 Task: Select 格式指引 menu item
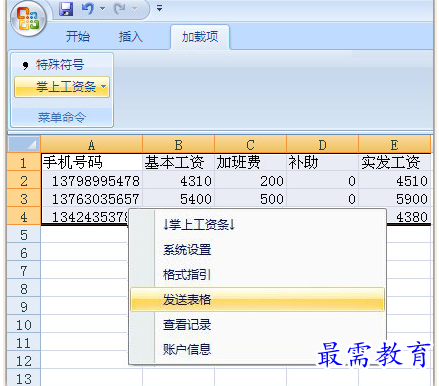point(187,275)
